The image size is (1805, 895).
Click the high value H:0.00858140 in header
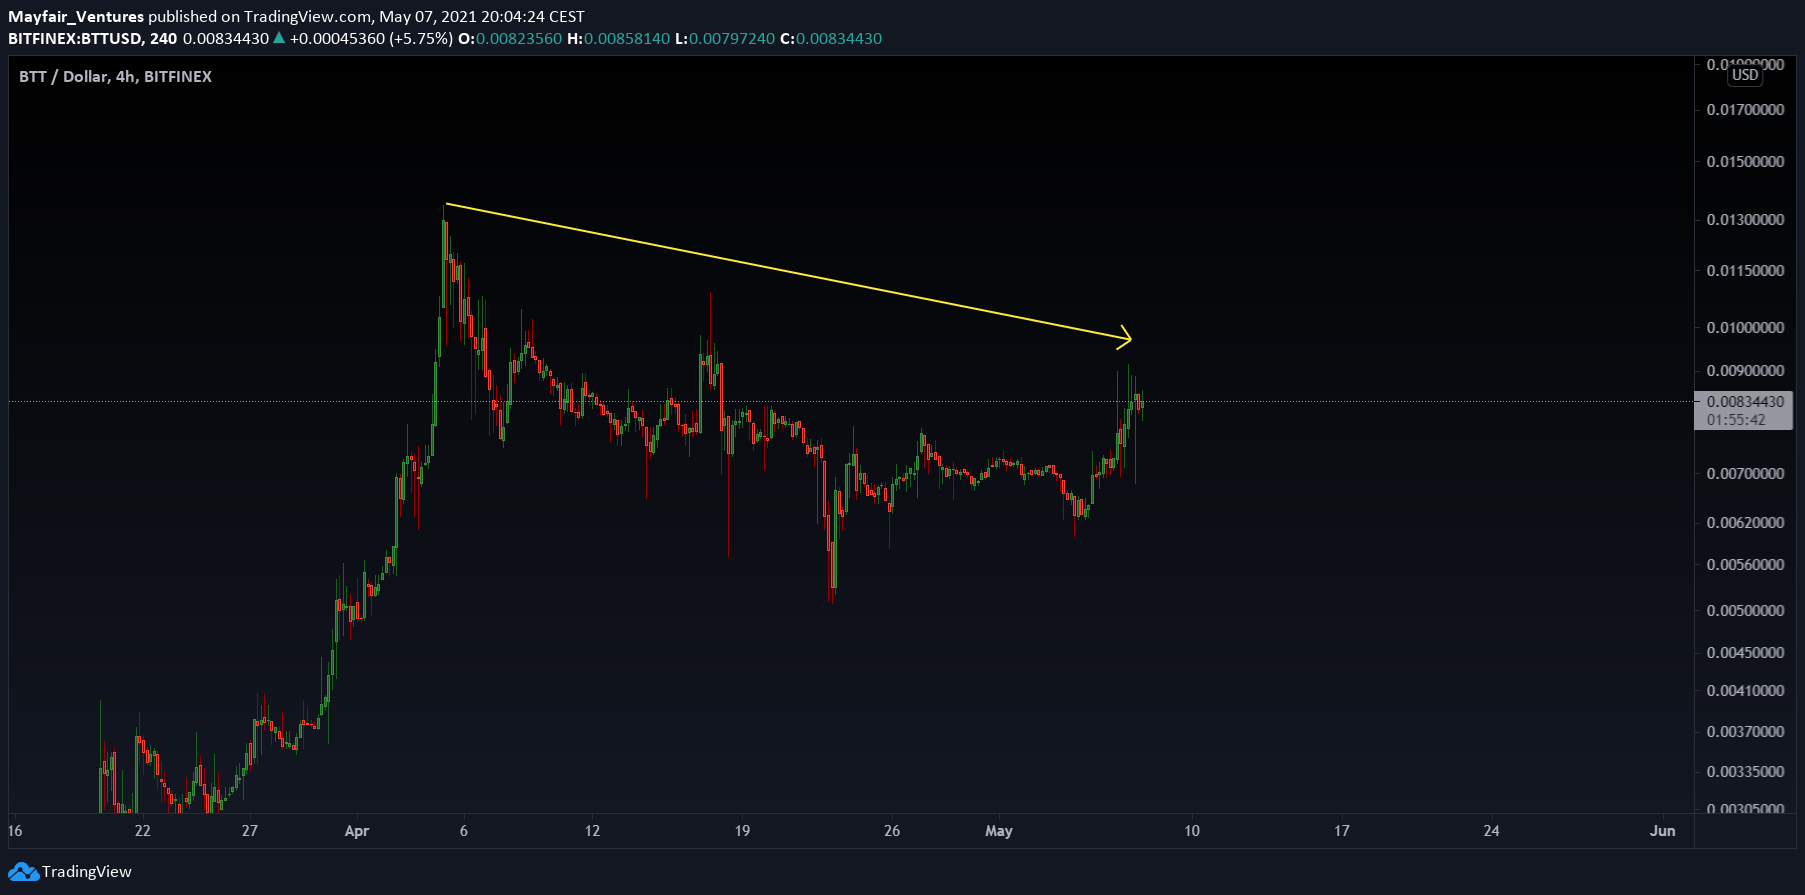pyautogui.click(x=618, y=38)
